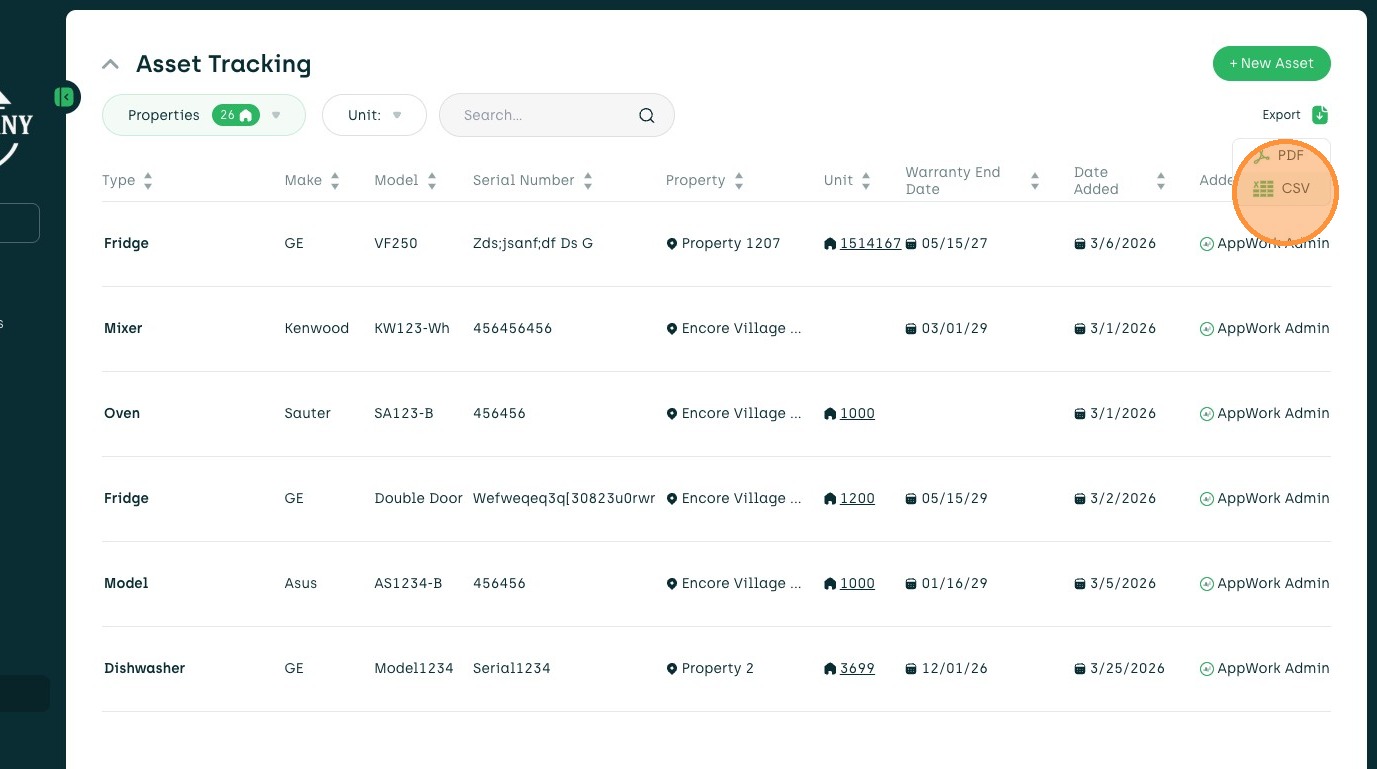Sort by Date Added column arrows

point(1161,181)
